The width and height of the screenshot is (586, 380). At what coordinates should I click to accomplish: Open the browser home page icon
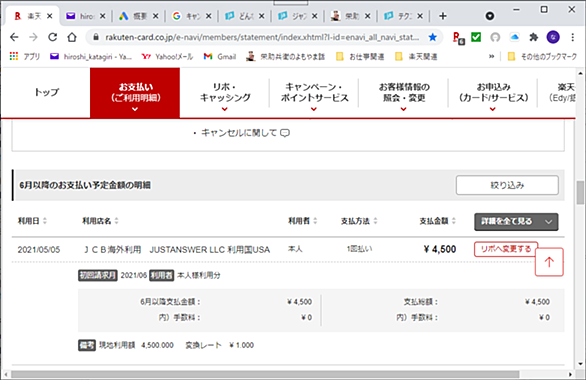click(x=72, y=37)
